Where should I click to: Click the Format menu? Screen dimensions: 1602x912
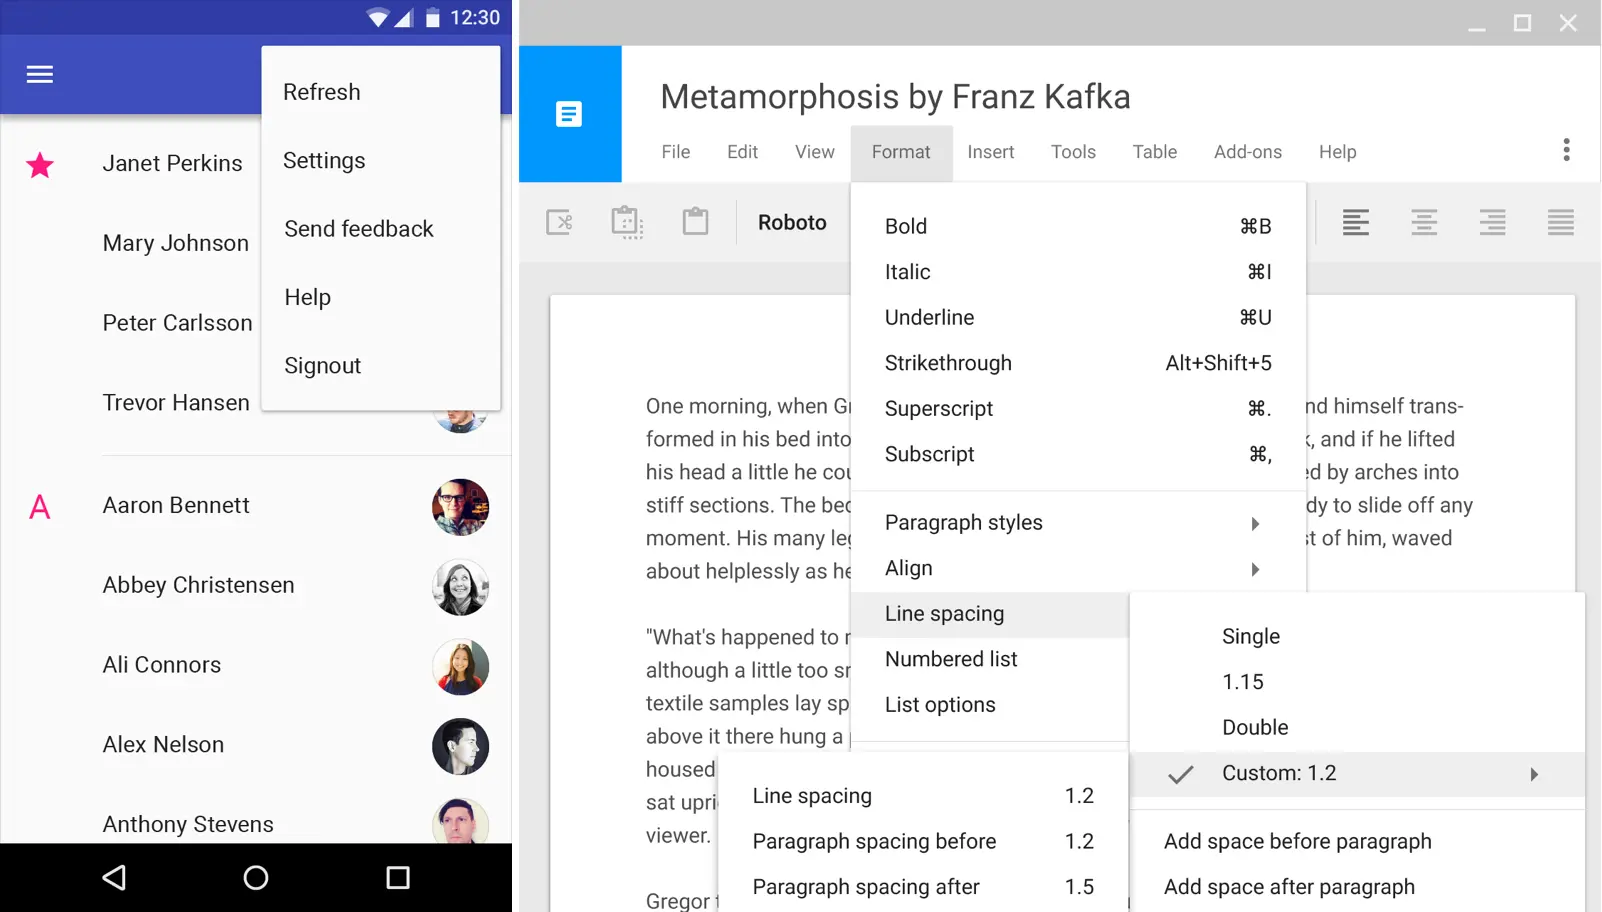pos(901,152)
